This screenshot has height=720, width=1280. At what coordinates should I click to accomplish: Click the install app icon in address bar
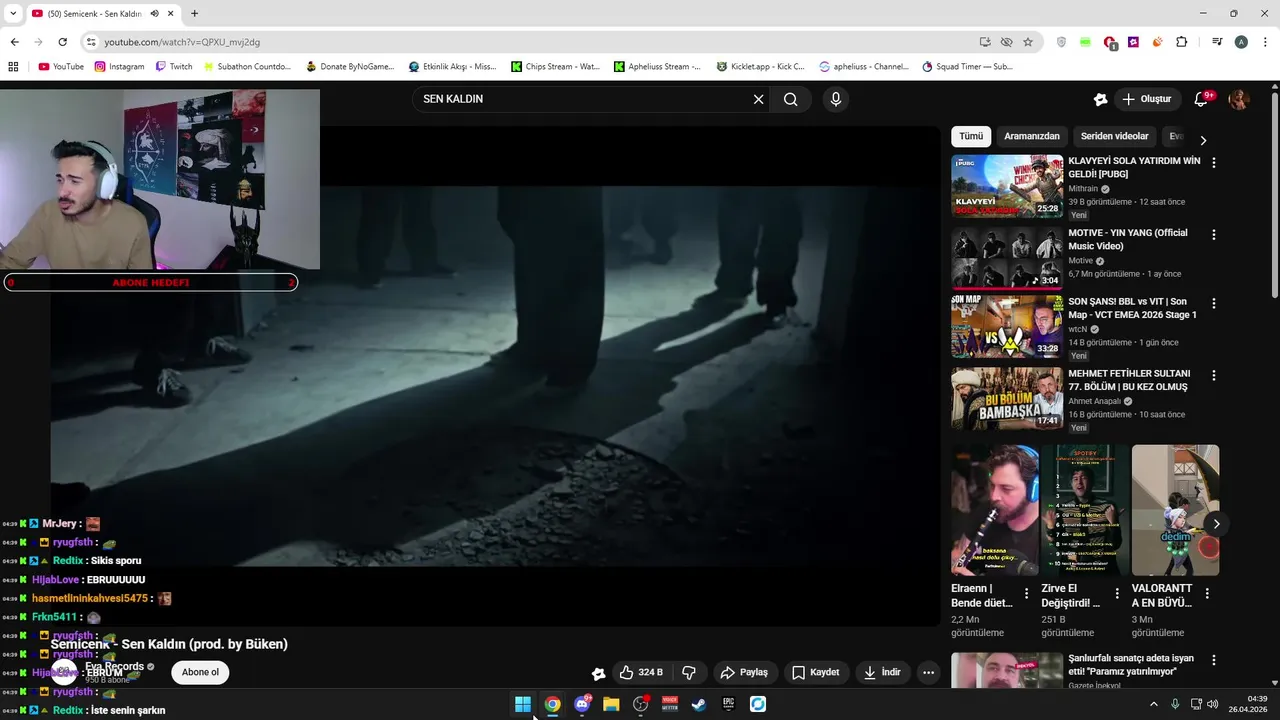click(x=985, y=42)
